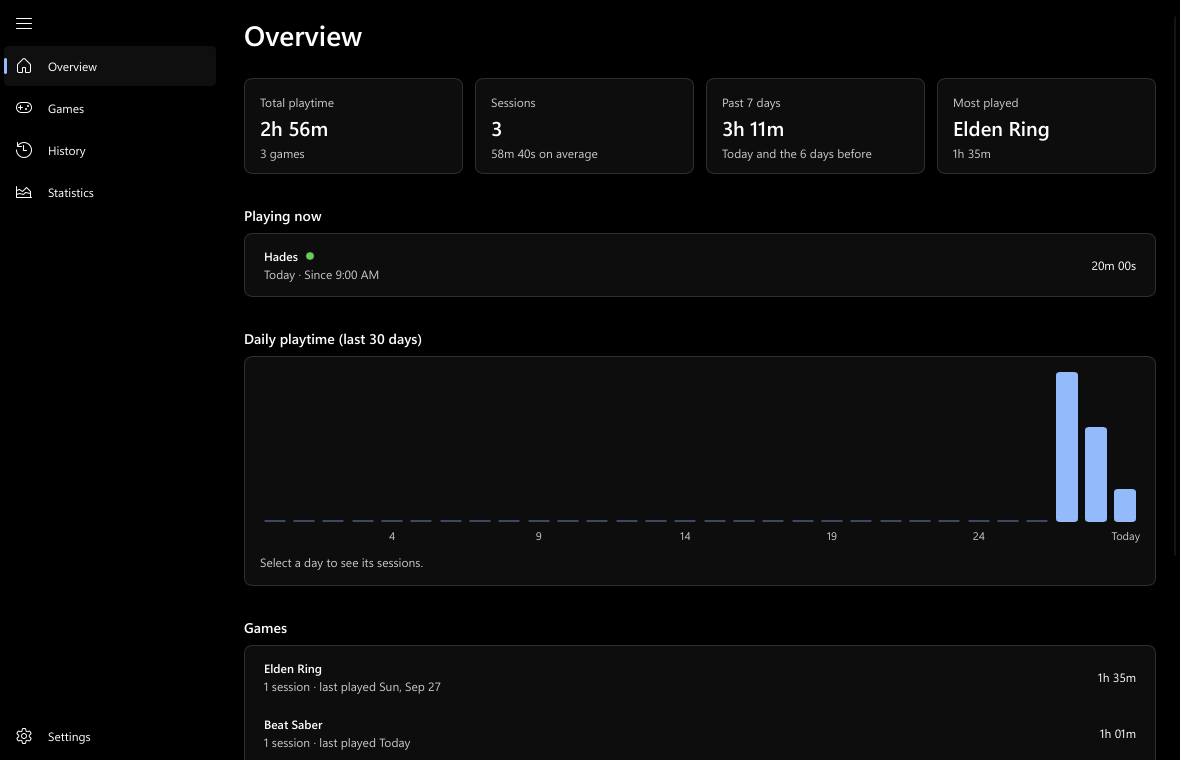Open the History section

pos(110,150)
